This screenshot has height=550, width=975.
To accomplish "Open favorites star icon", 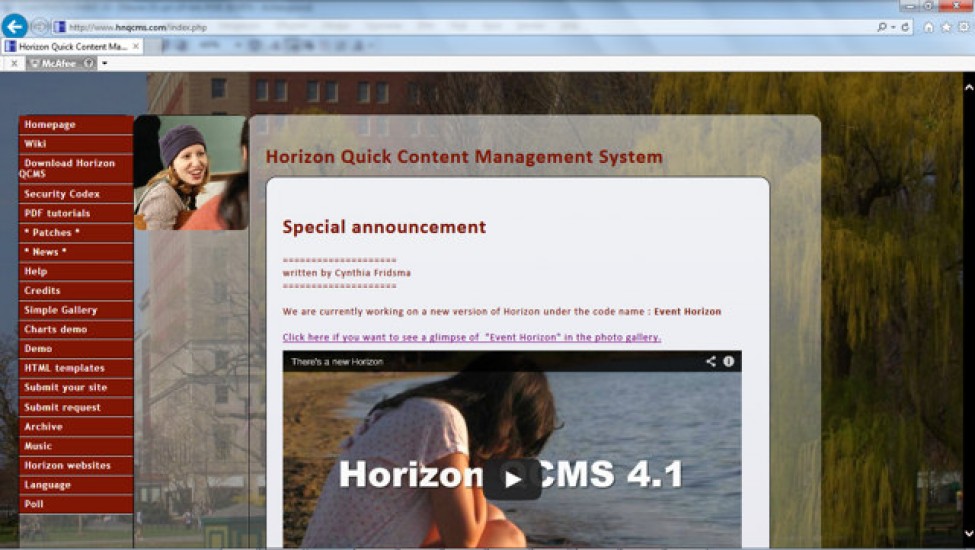I will pyautogui.click(x=946, y=27).
